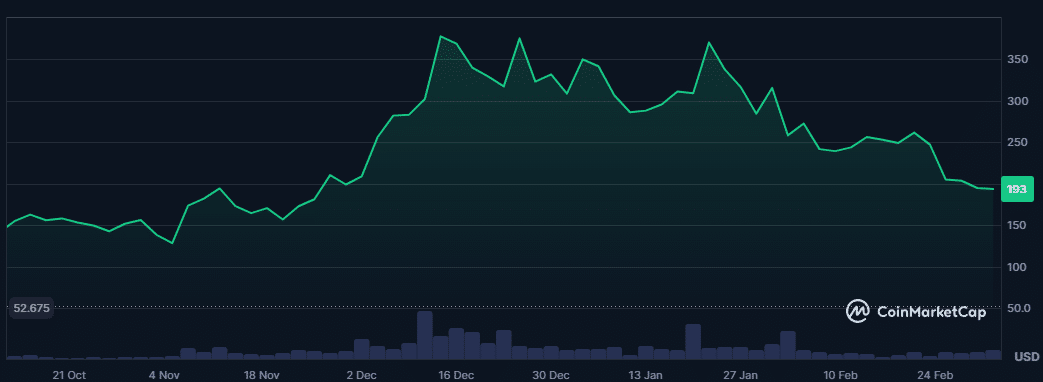Click the 18 Nov date label

click(261, 375)
